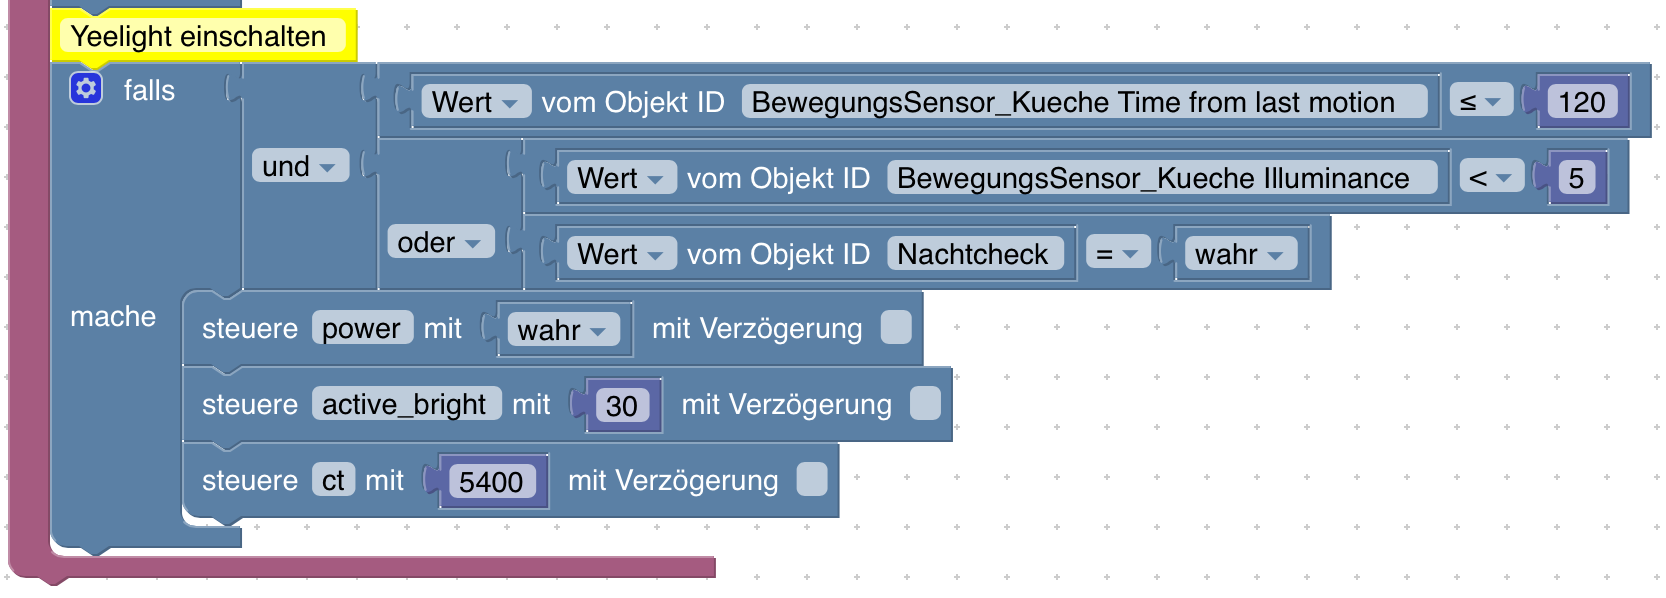Edit the Illuminance threshold value 5
1666x598 pixels.
click(x=1576, y=178)
